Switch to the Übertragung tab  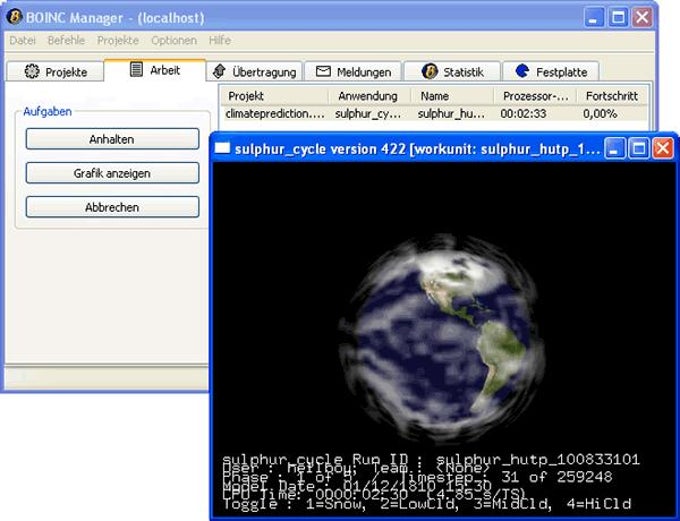tap(255, 72)
